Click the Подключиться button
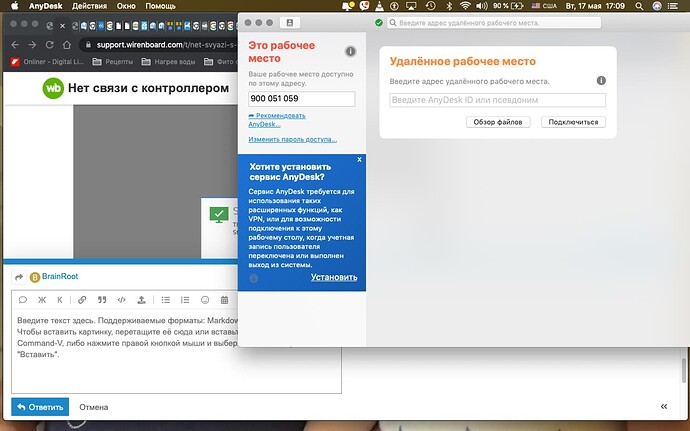Viewport: 690px width, 431px height. (573, 122)
